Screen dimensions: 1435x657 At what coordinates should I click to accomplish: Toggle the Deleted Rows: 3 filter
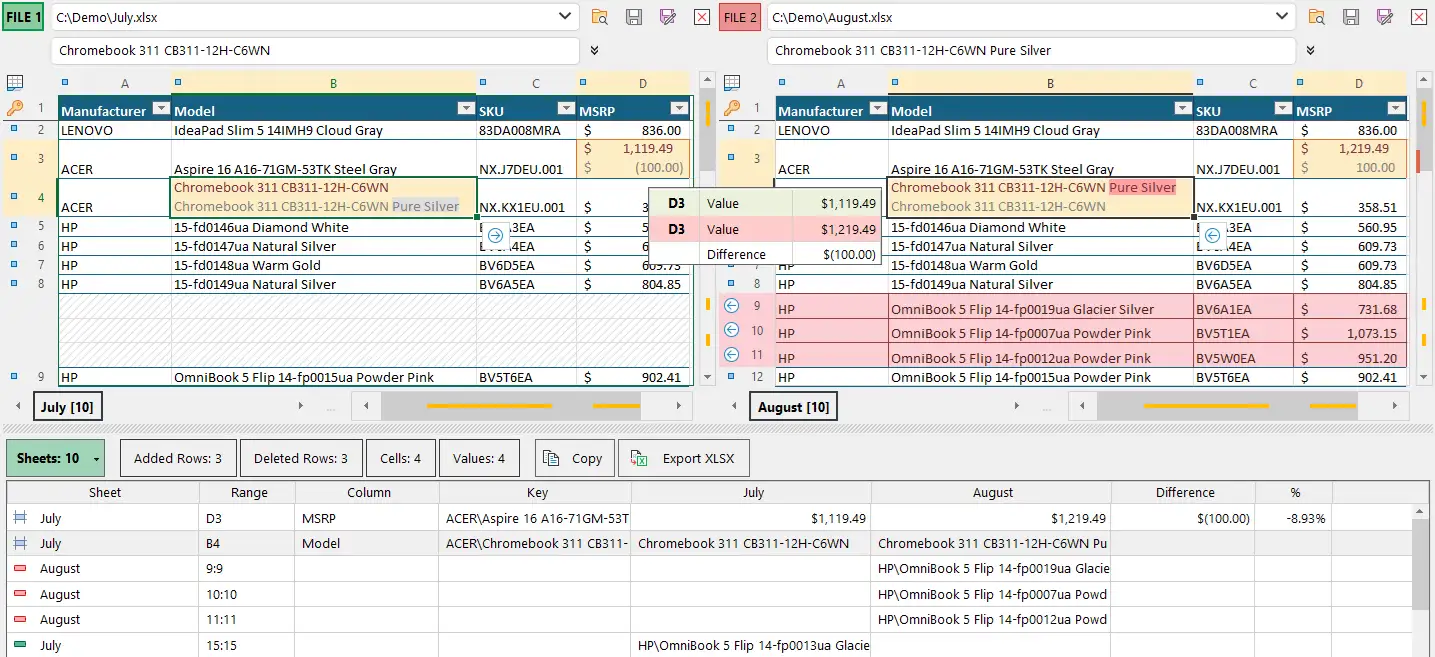[301, 458]
